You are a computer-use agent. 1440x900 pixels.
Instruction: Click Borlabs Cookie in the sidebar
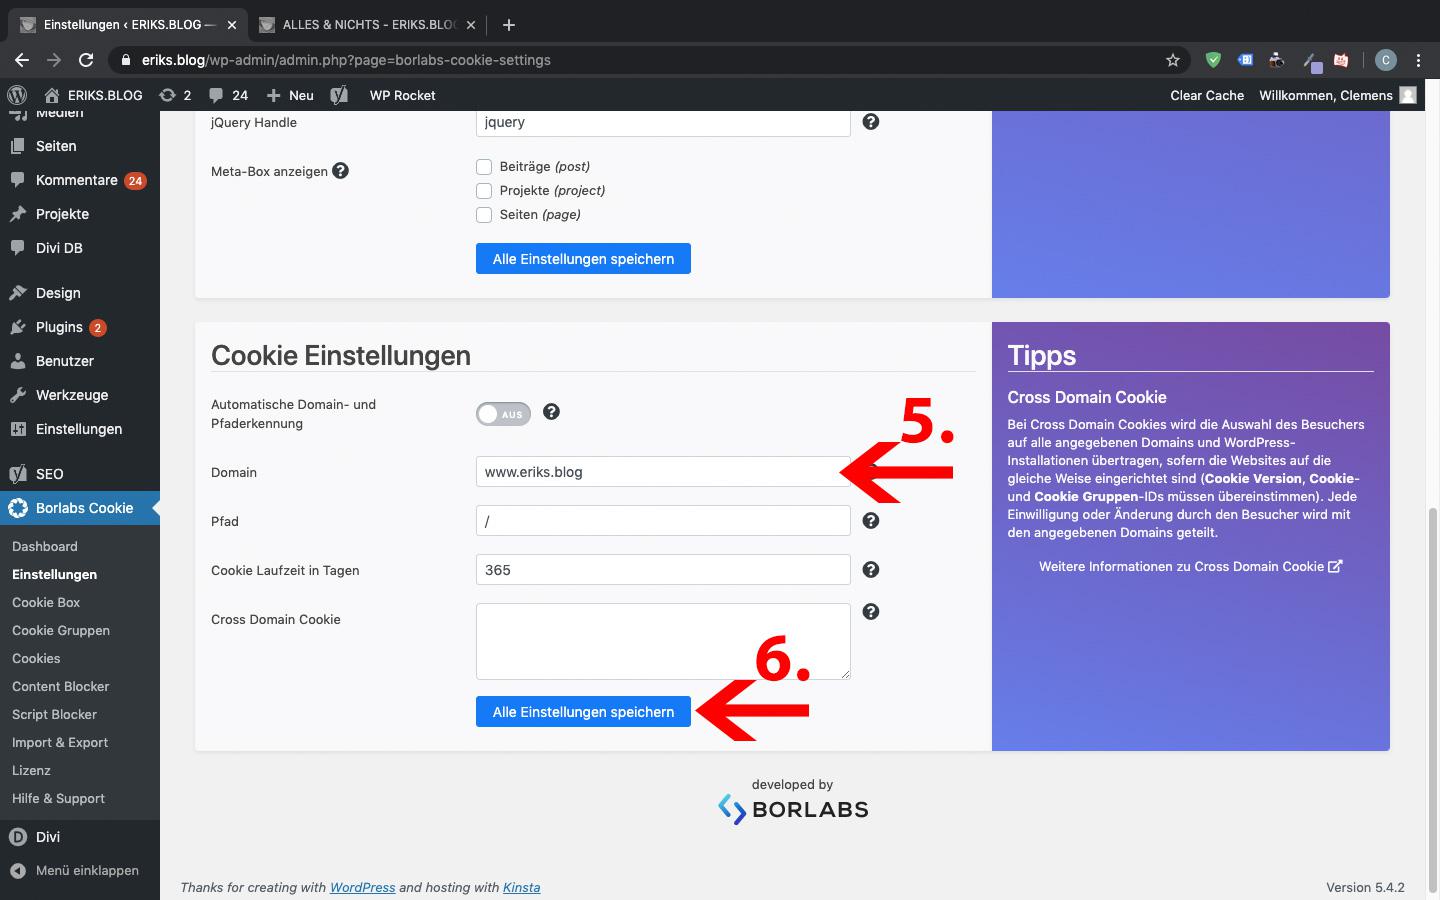[80, 508]
